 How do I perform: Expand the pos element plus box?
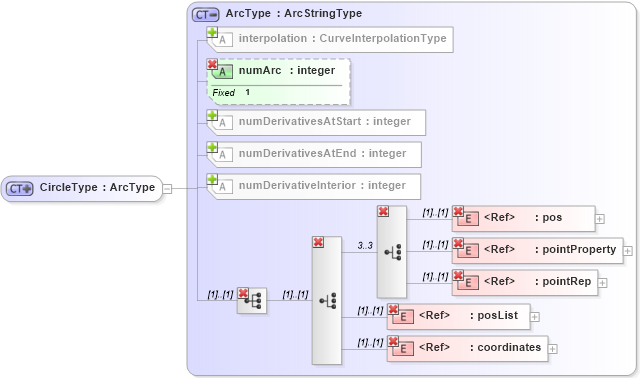tap(600, 219)
